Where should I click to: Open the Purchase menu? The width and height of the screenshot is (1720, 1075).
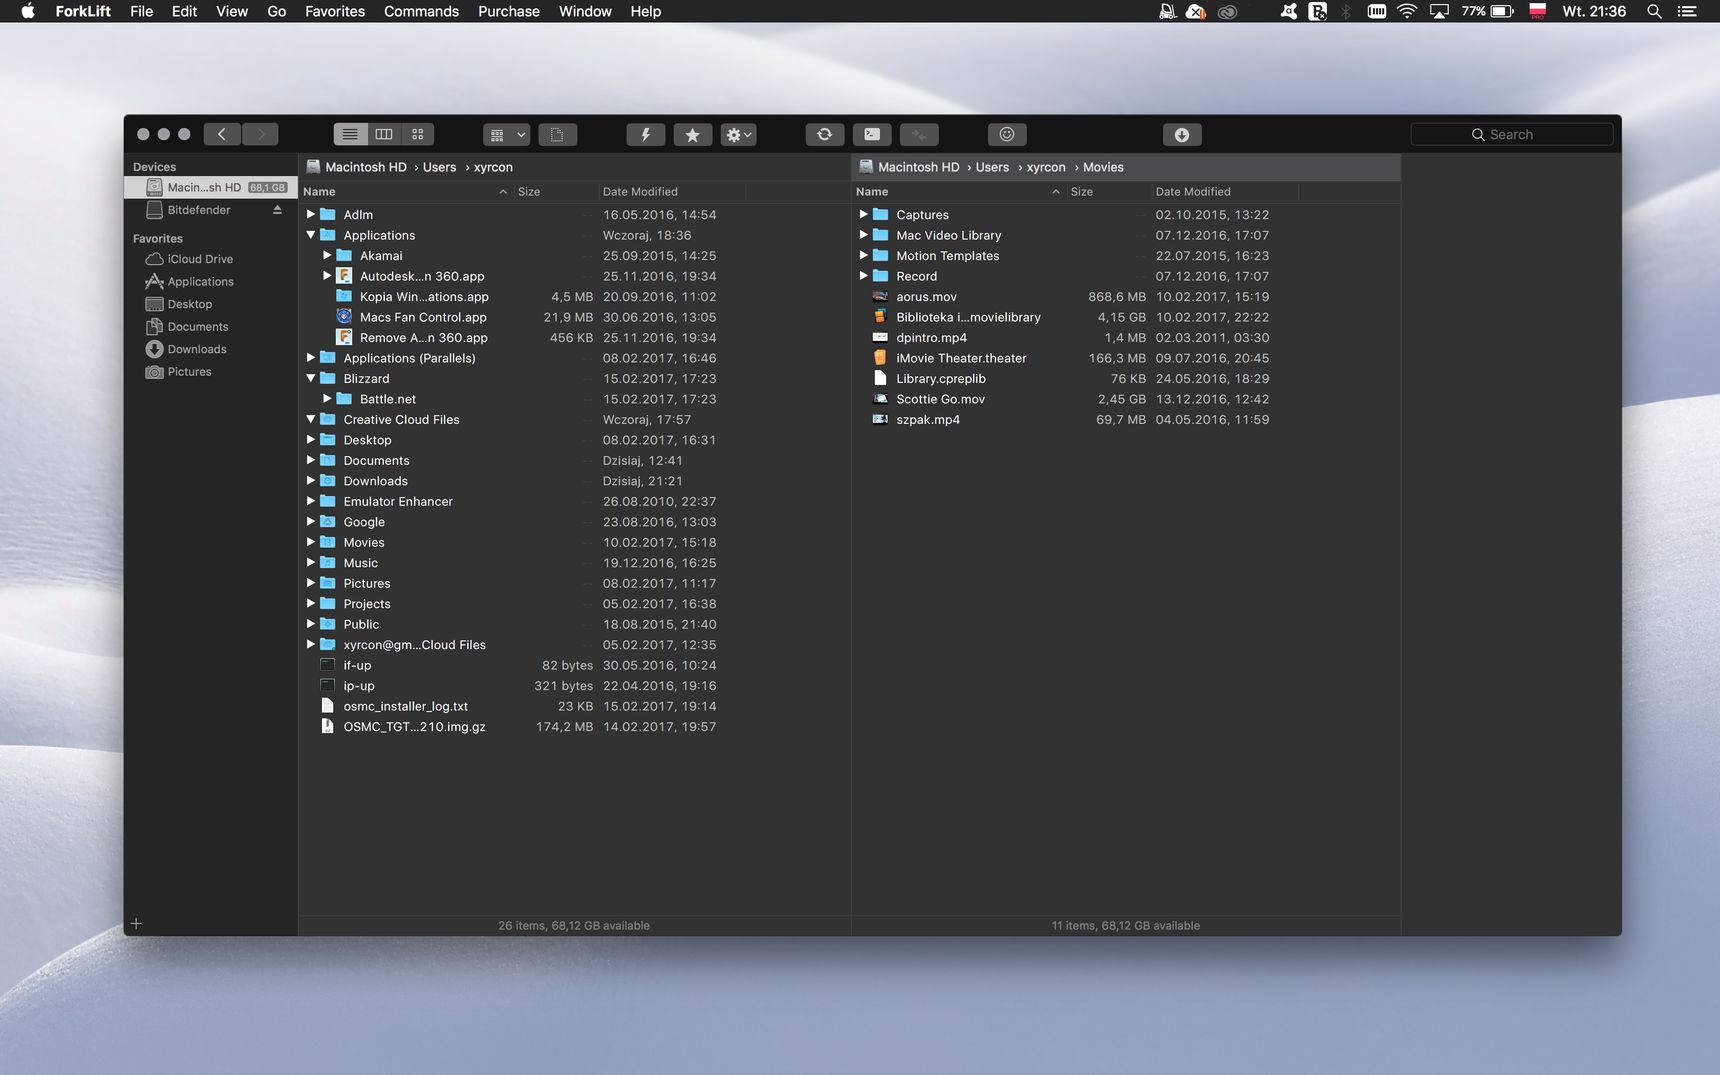[509, 11]
